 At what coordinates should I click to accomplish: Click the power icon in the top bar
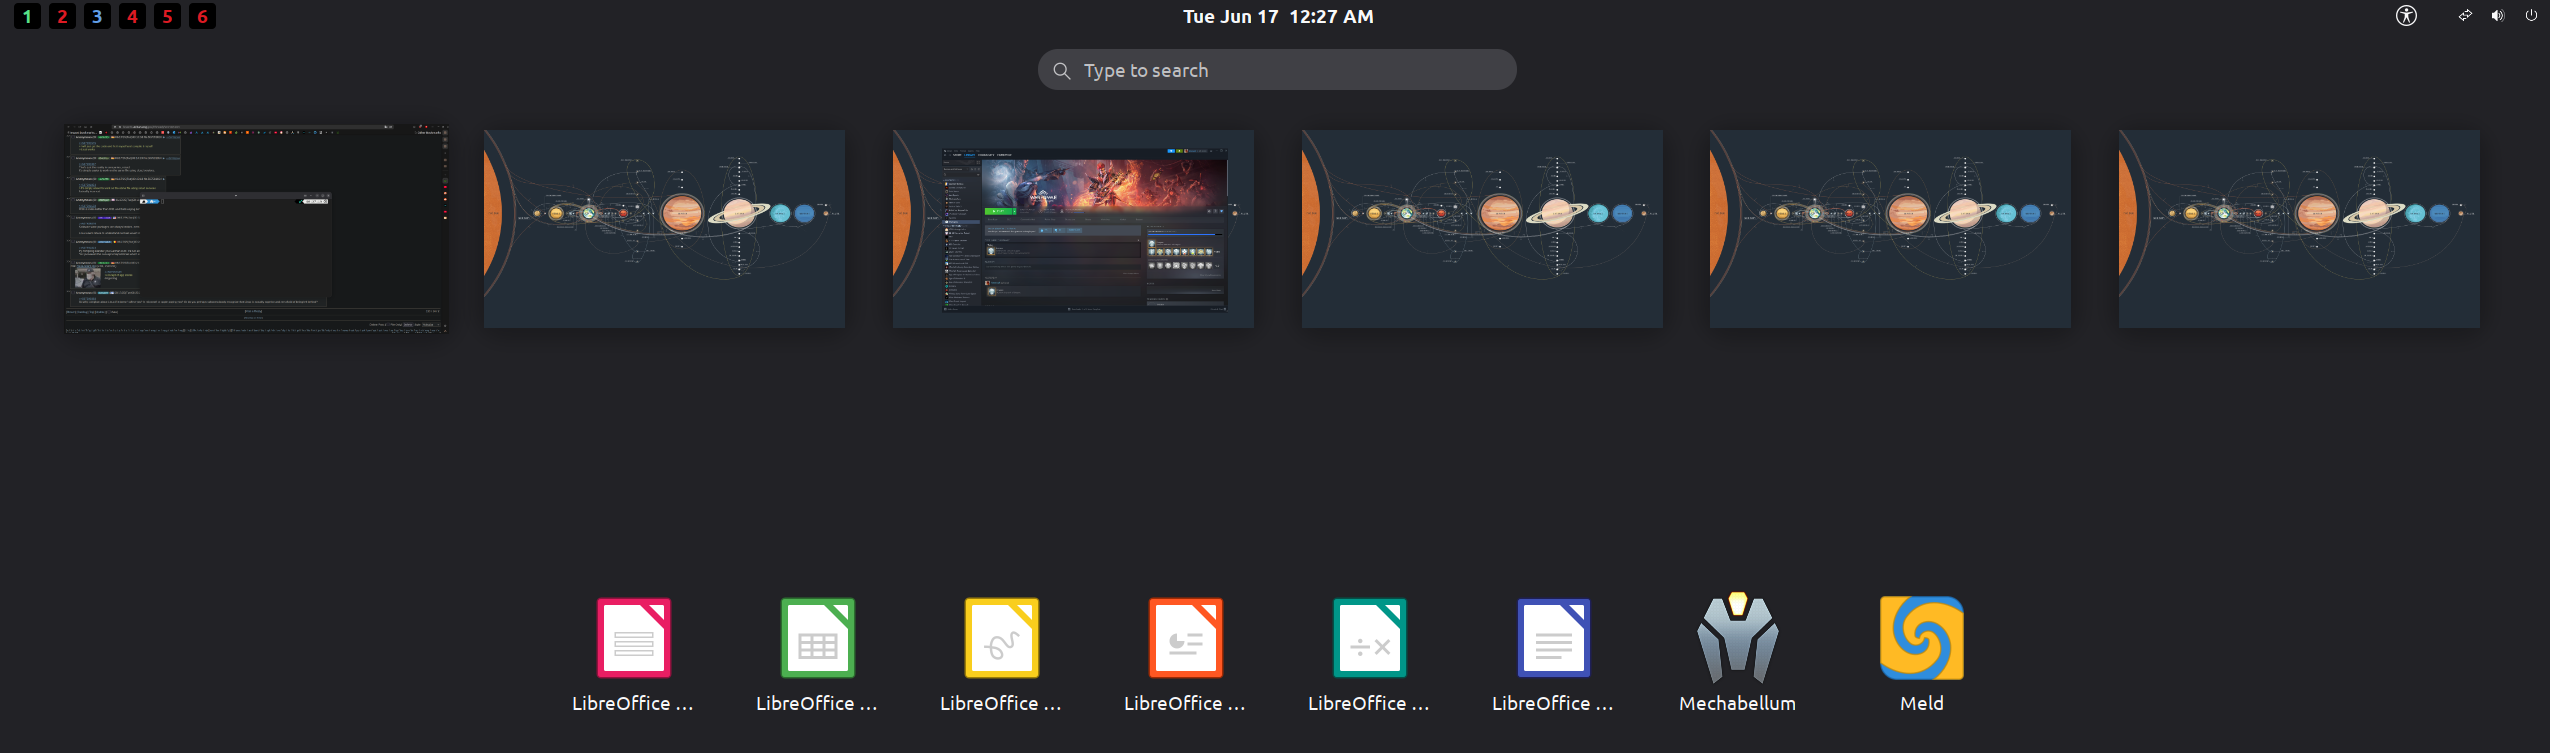tap(2531, 15)
